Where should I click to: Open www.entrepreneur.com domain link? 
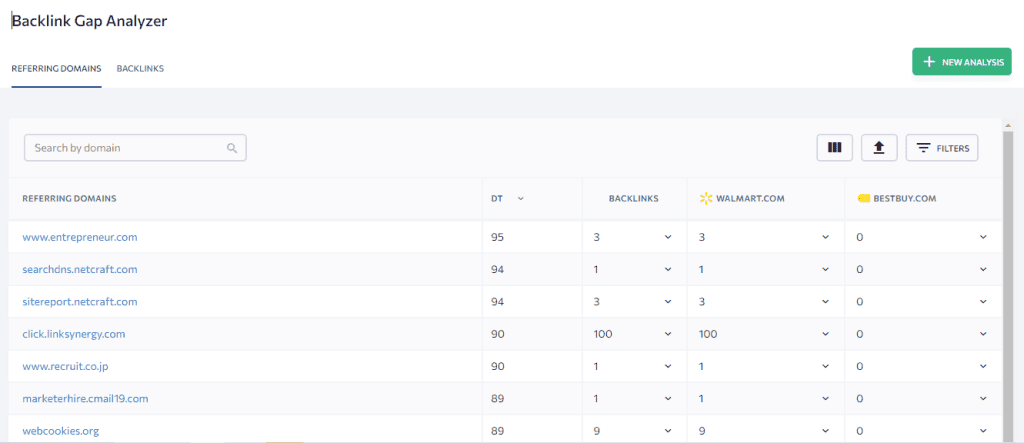click(x=80, y=237)
